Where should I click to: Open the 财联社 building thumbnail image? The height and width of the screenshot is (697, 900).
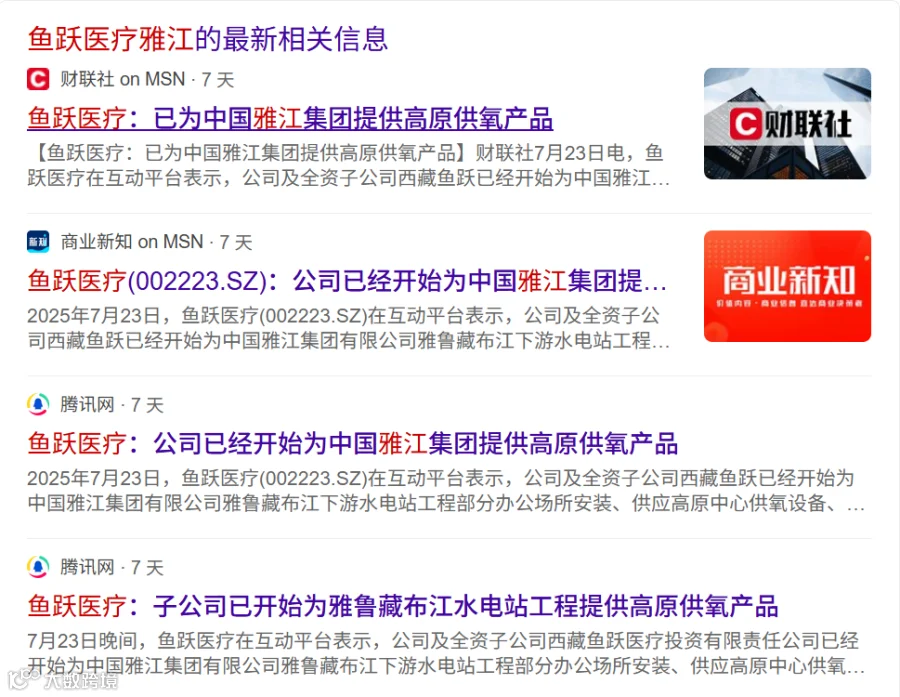(x=787, y=123)
